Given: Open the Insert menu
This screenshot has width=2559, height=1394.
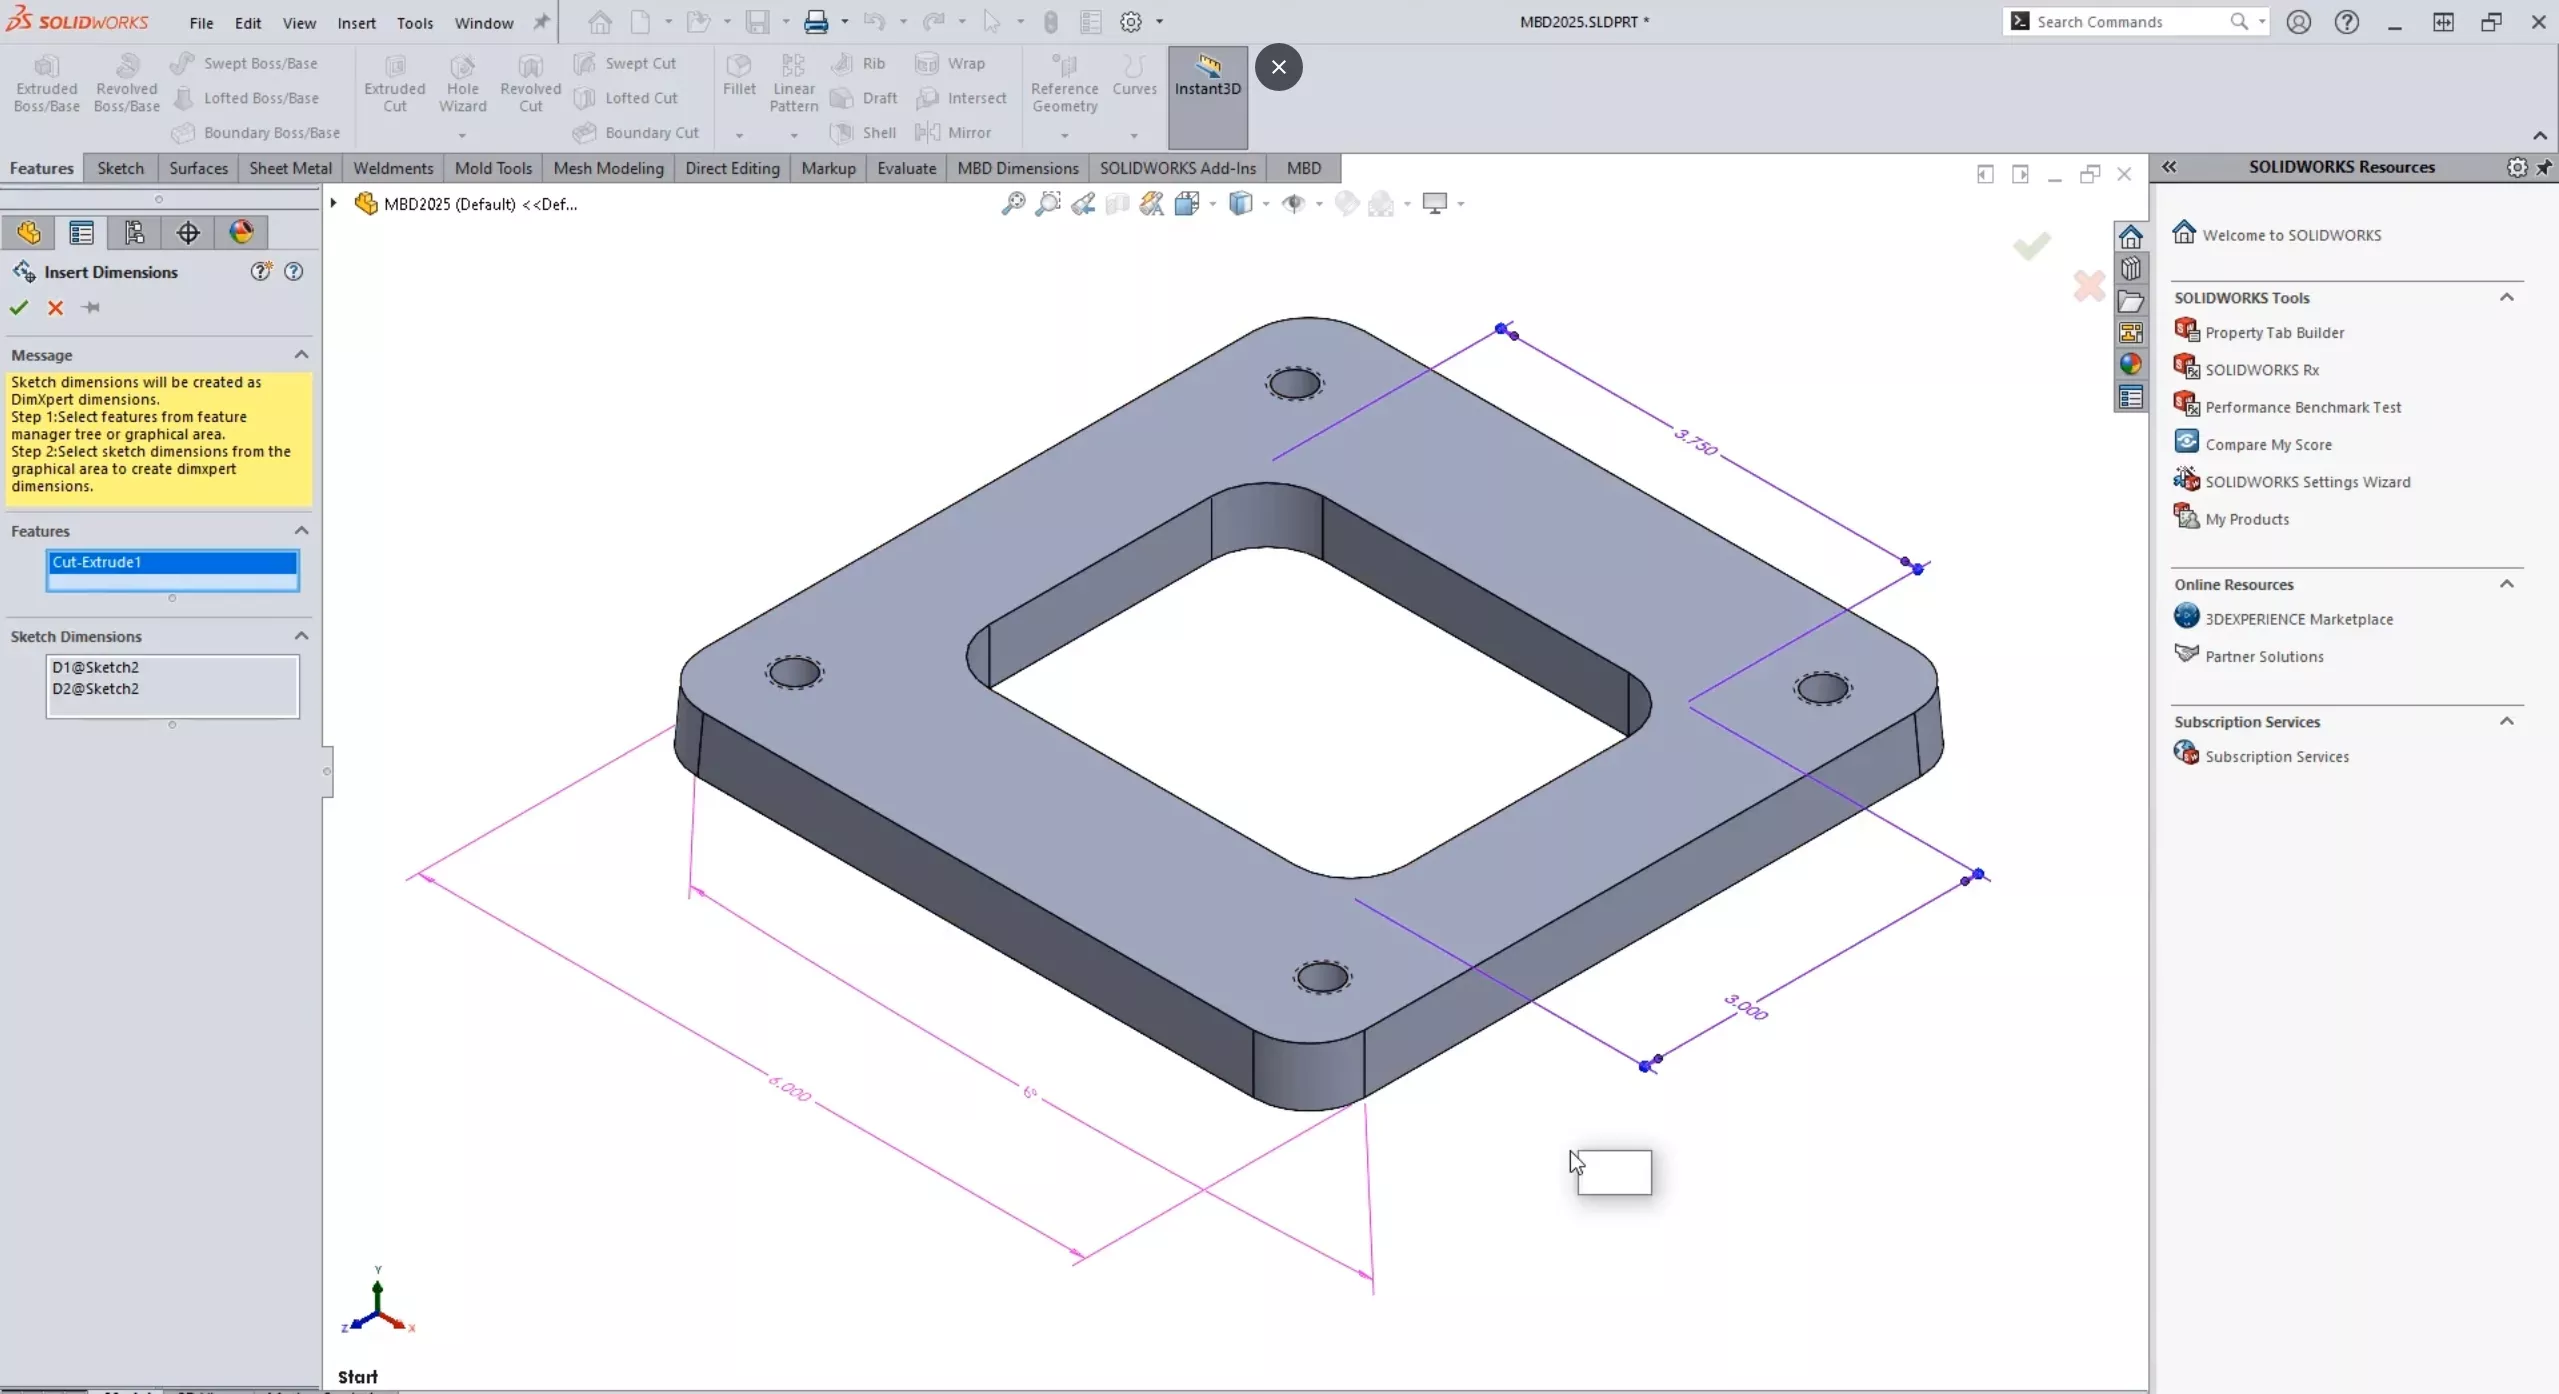Looking at the screenshot, I should (356, 22).
